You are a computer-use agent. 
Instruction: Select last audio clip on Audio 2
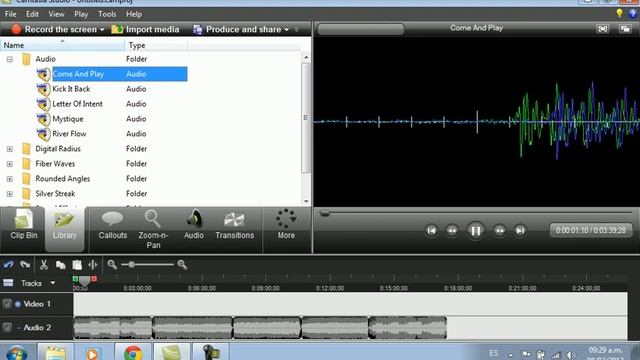pos(407,328)
